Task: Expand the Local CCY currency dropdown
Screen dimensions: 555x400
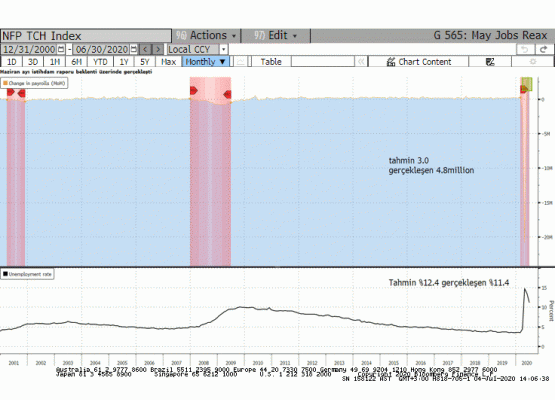Action: [223, 49]
